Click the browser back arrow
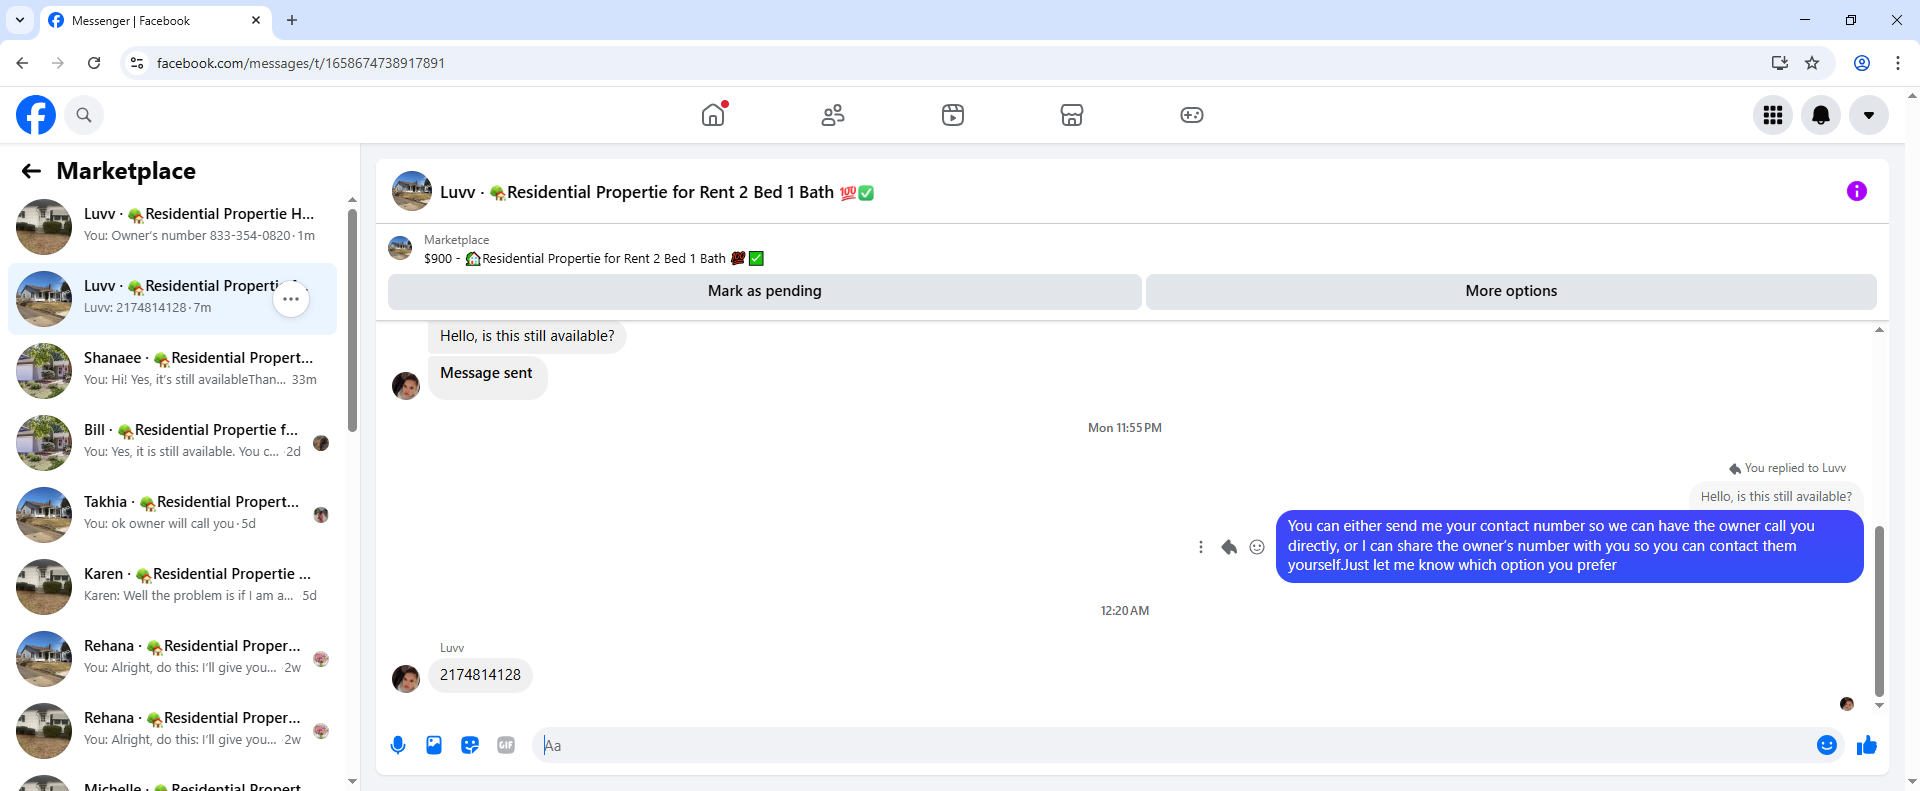Viewport: 1920px width, 791px height. 22,63
